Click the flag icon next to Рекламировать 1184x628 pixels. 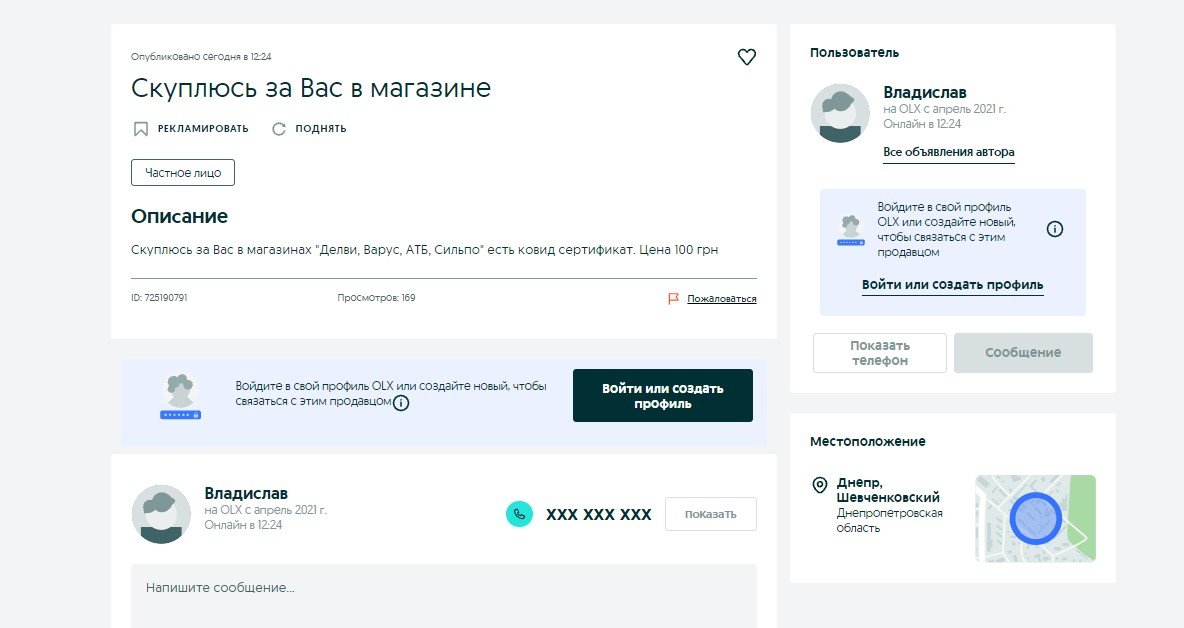pyautogui.click(x=140, y=128)
